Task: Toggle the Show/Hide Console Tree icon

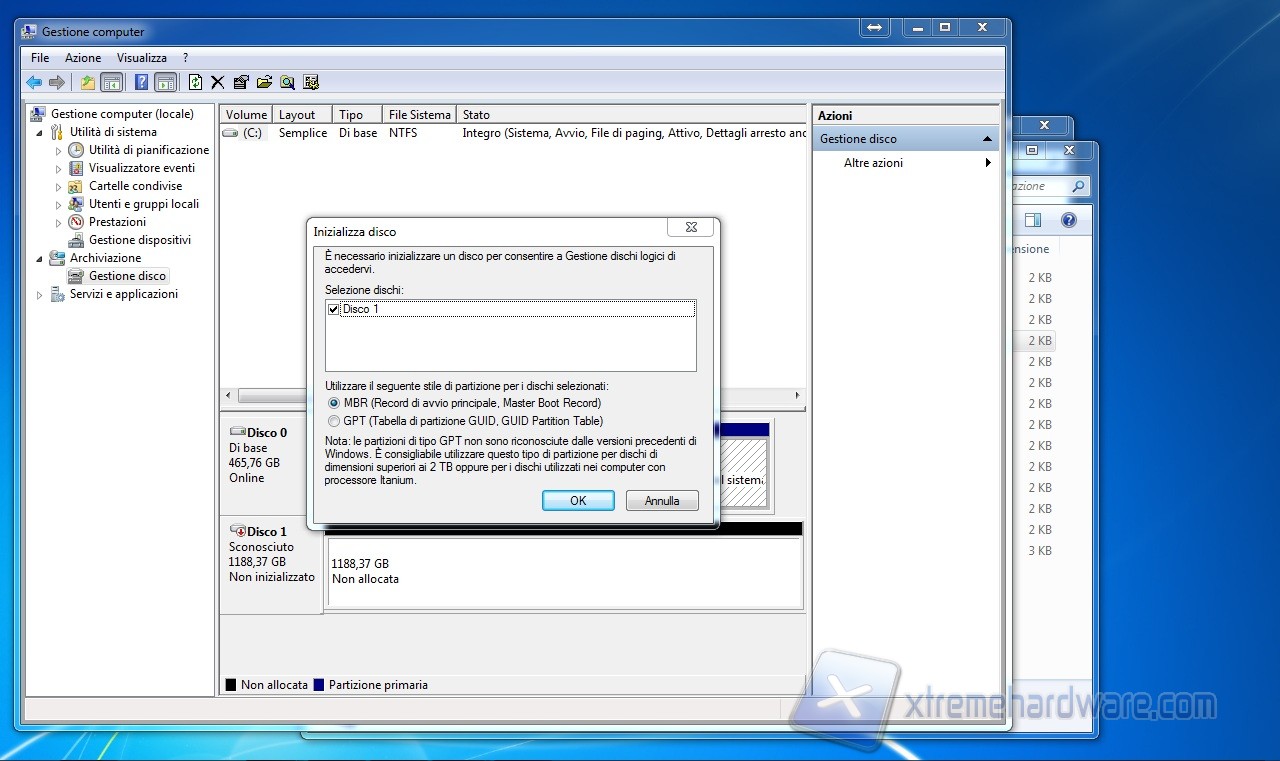Action: click(x=112, y=83)
